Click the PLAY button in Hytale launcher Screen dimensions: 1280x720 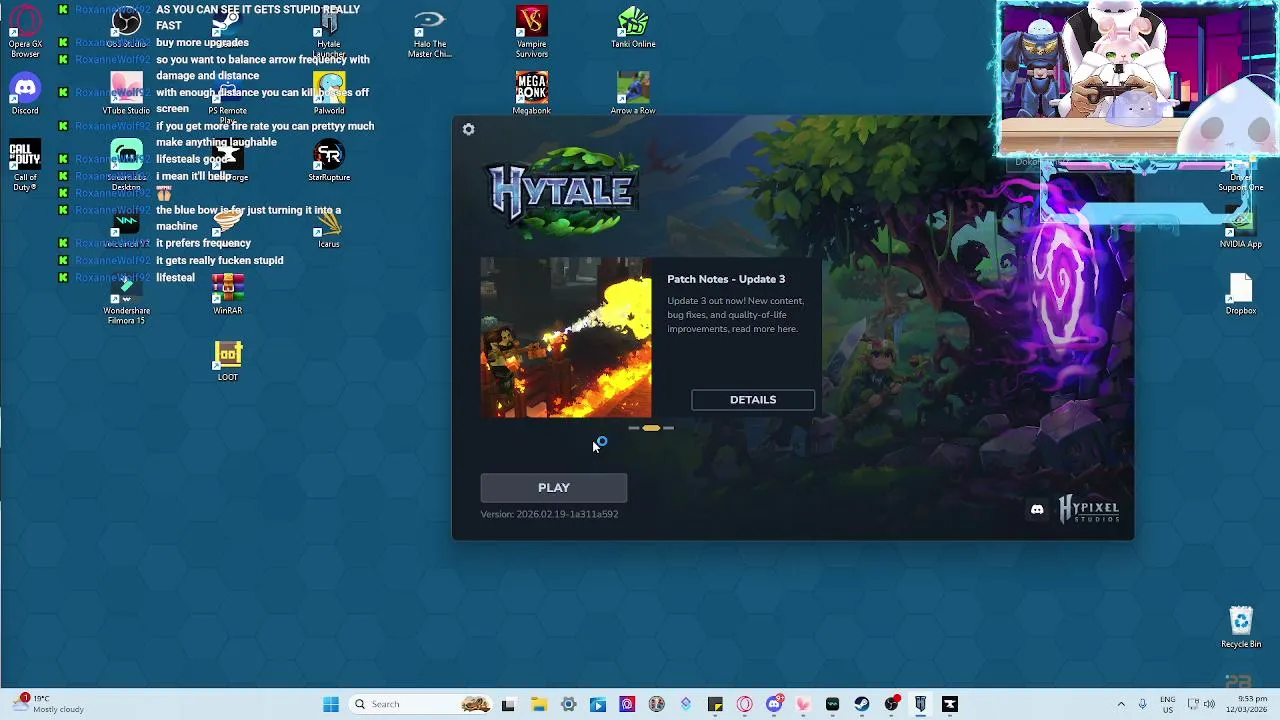pyautogui.click(x=554, y=488)
